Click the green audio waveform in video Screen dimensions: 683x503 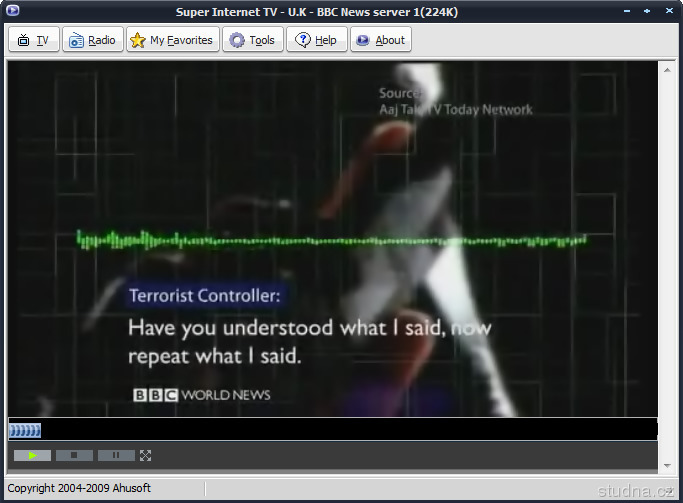click(332, 240)
